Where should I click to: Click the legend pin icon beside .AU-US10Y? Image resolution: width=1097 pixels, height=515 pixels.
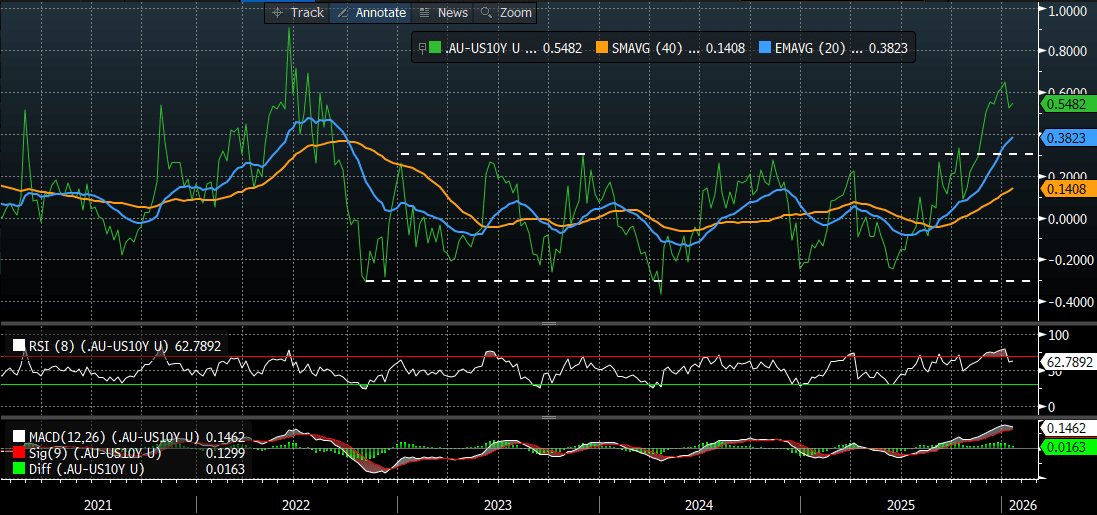point(421,47)
